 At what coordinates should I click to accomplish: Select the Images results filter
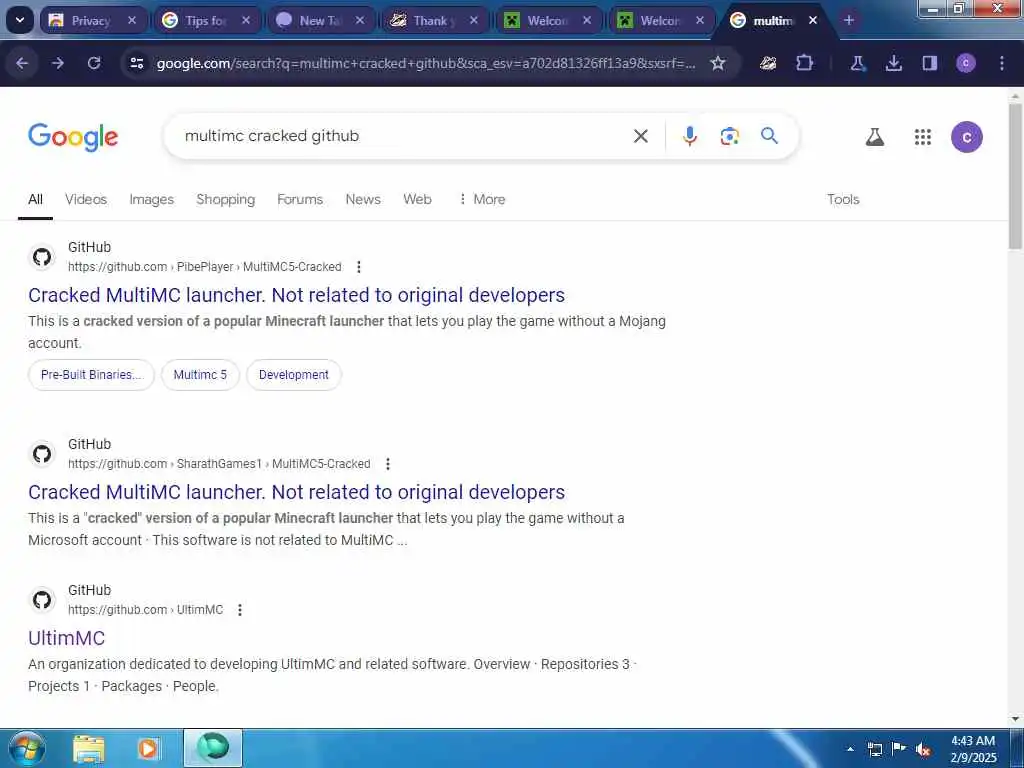coord(152,199)
